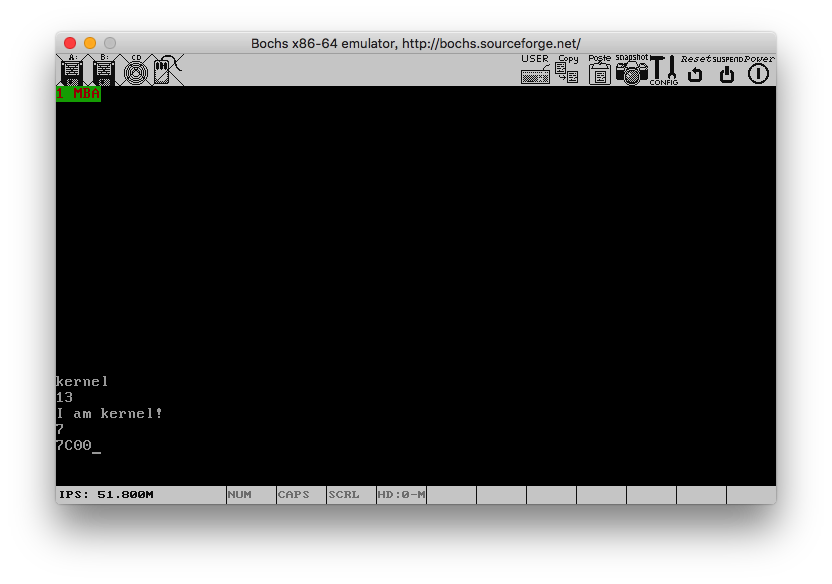Viewport: 832px width, 584px height.
Task: Toggle the mouse capture icon
Action: pos(168,70)
